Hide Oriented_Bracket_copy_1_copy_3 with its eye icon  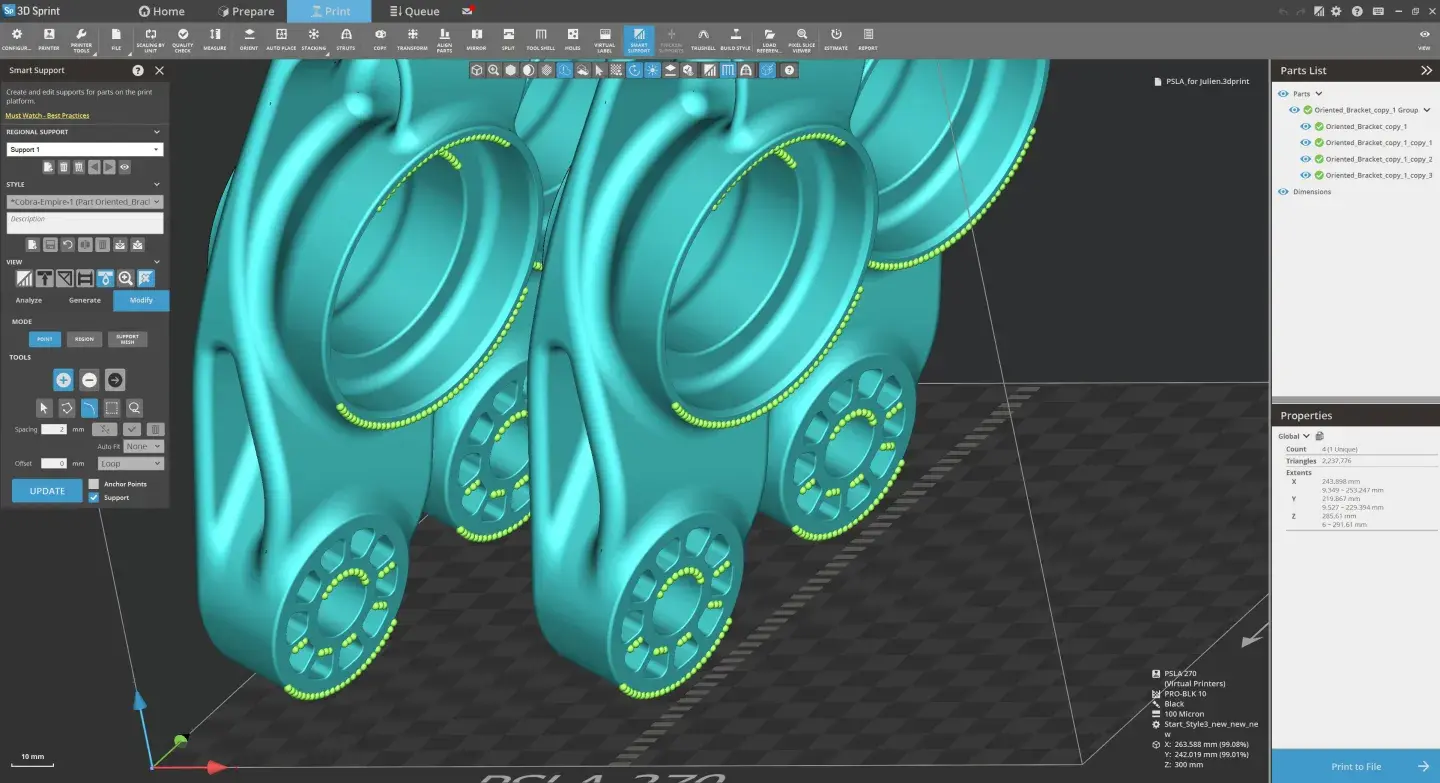(1305, 175)
